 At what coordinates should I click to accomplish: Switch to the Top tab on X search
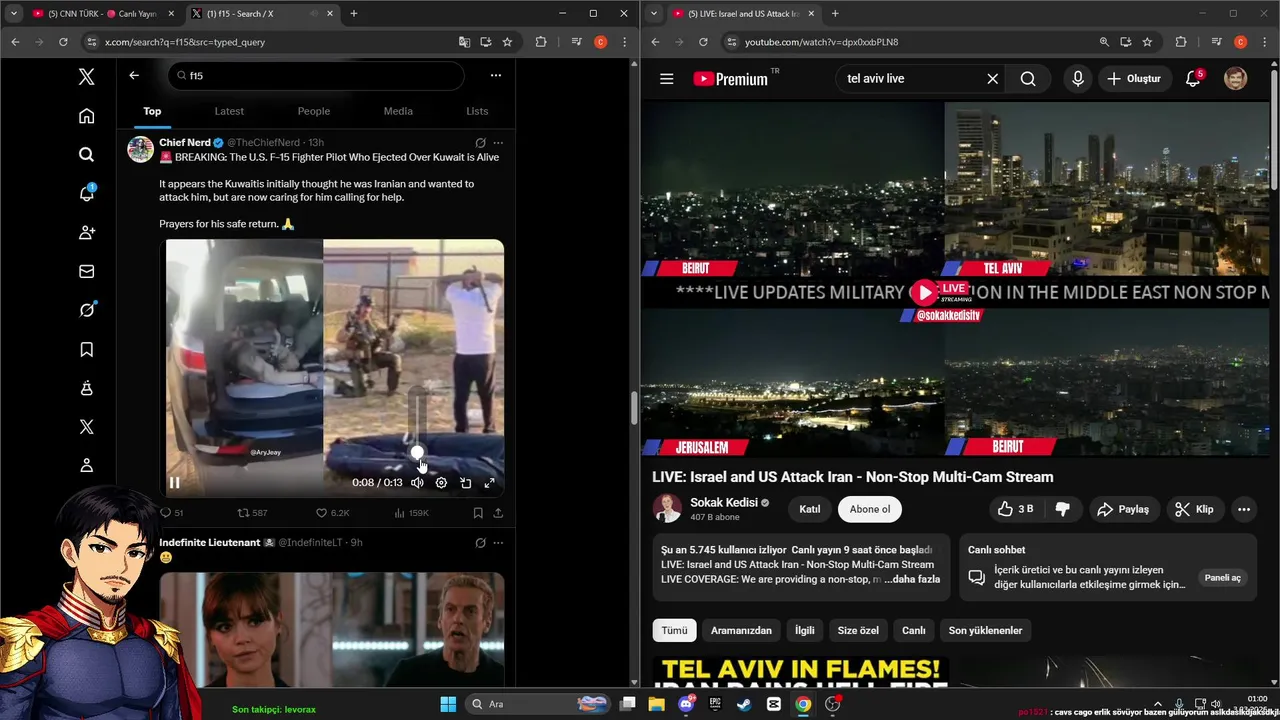pos(152,111)
